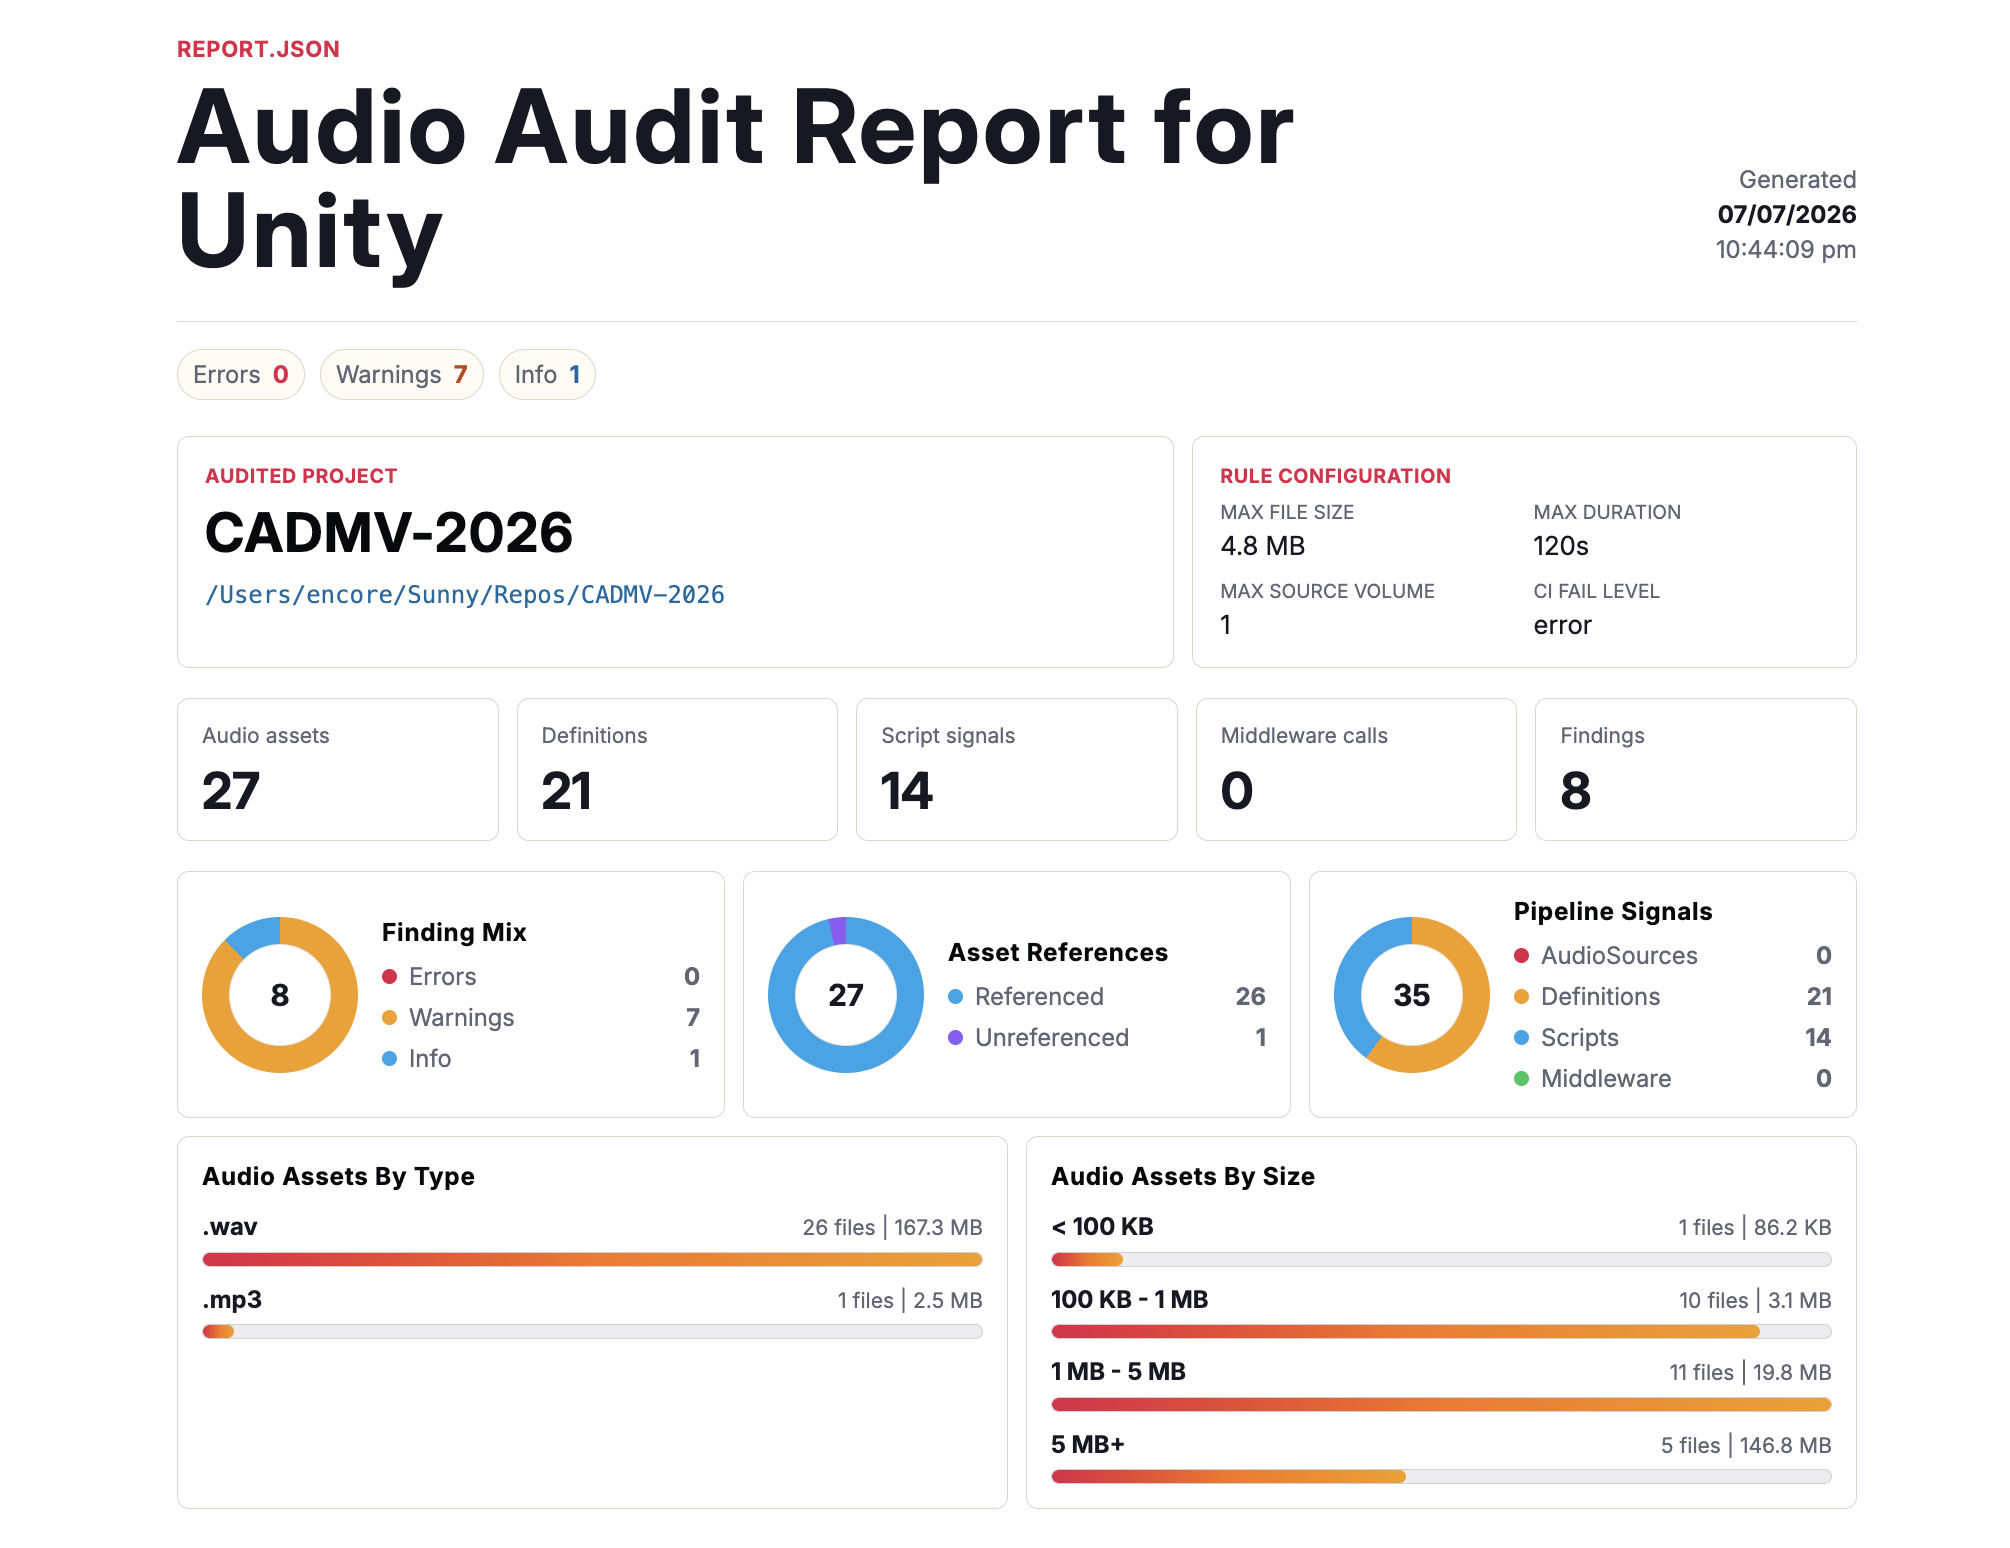The image size is (2010, 1548).
Task: Click the REPORT.JSON label
Action: (x=258, y=49)
